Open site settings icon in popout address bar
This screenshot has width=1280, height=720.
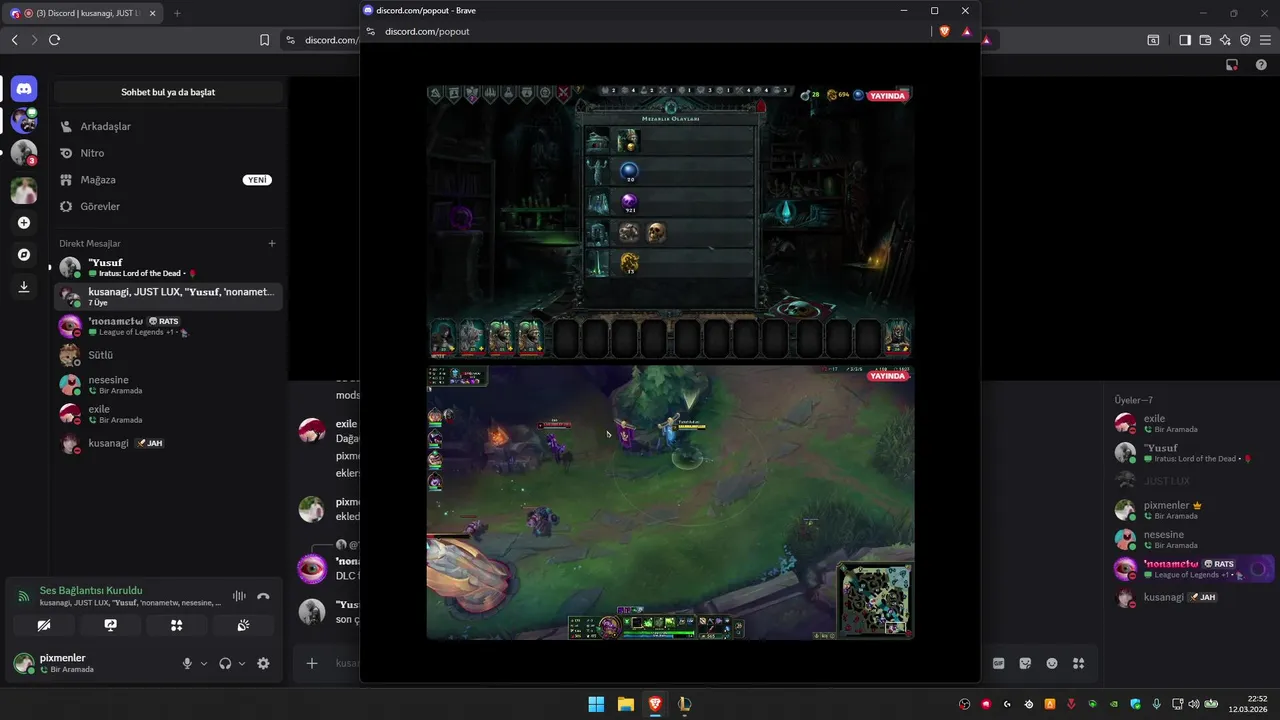pos(370,31)
